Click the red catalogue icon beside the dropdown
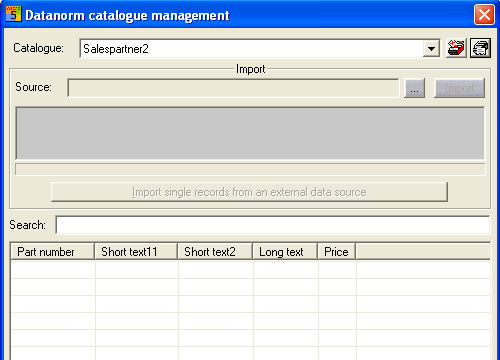Viewport: 500px width, 360px height. point(456,48)
